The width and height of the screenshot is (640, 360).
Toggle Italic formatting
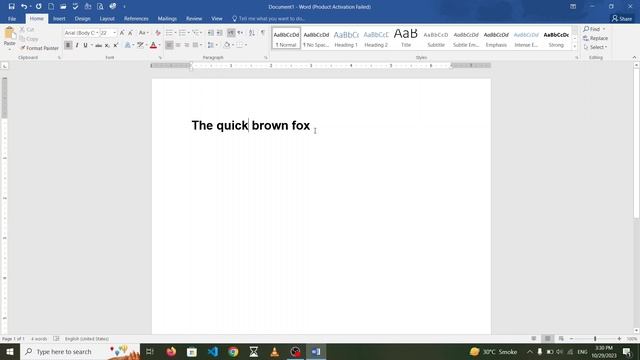pos(77,45)
